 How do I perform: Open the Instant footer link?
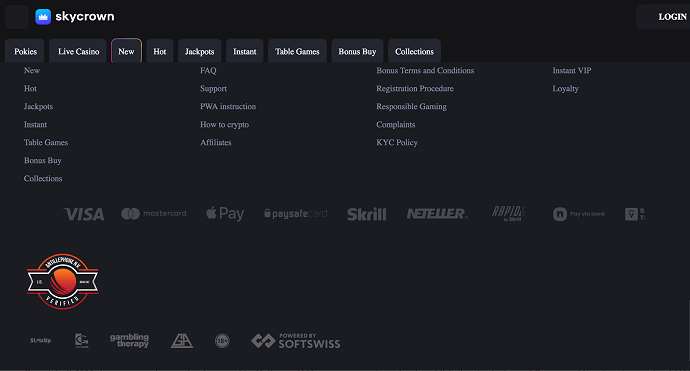click(x=35, y=125)
